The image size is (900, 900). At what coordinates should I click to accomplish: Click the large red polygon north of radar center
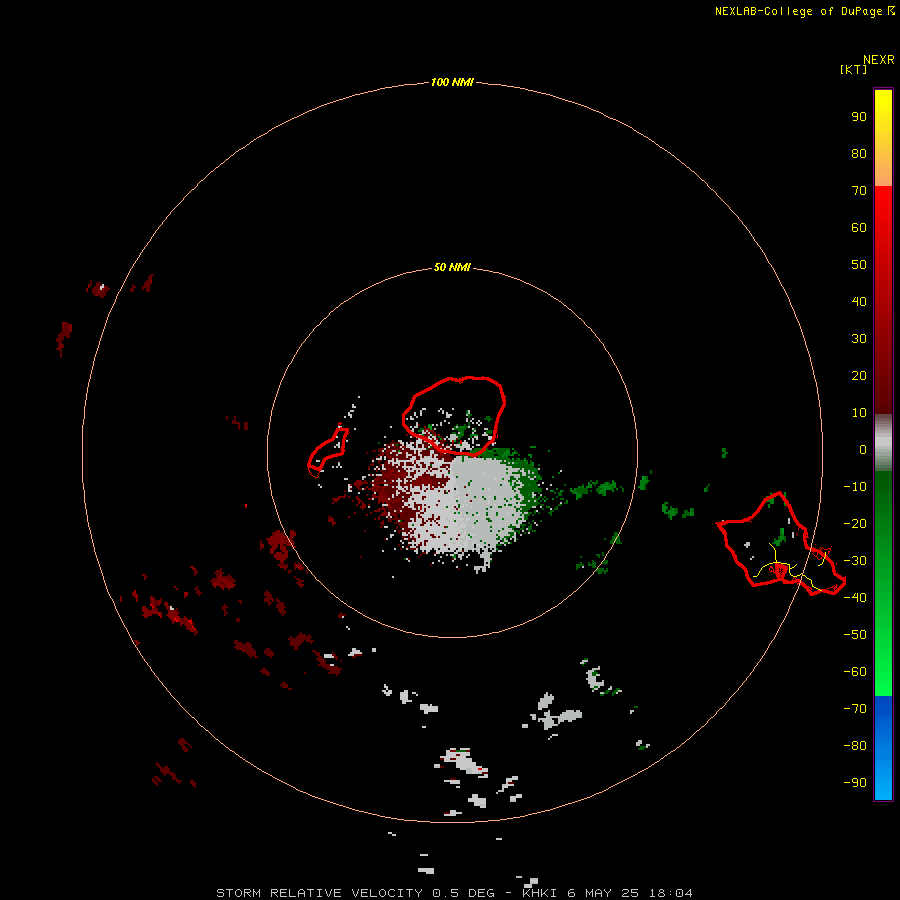click(454, 416)
